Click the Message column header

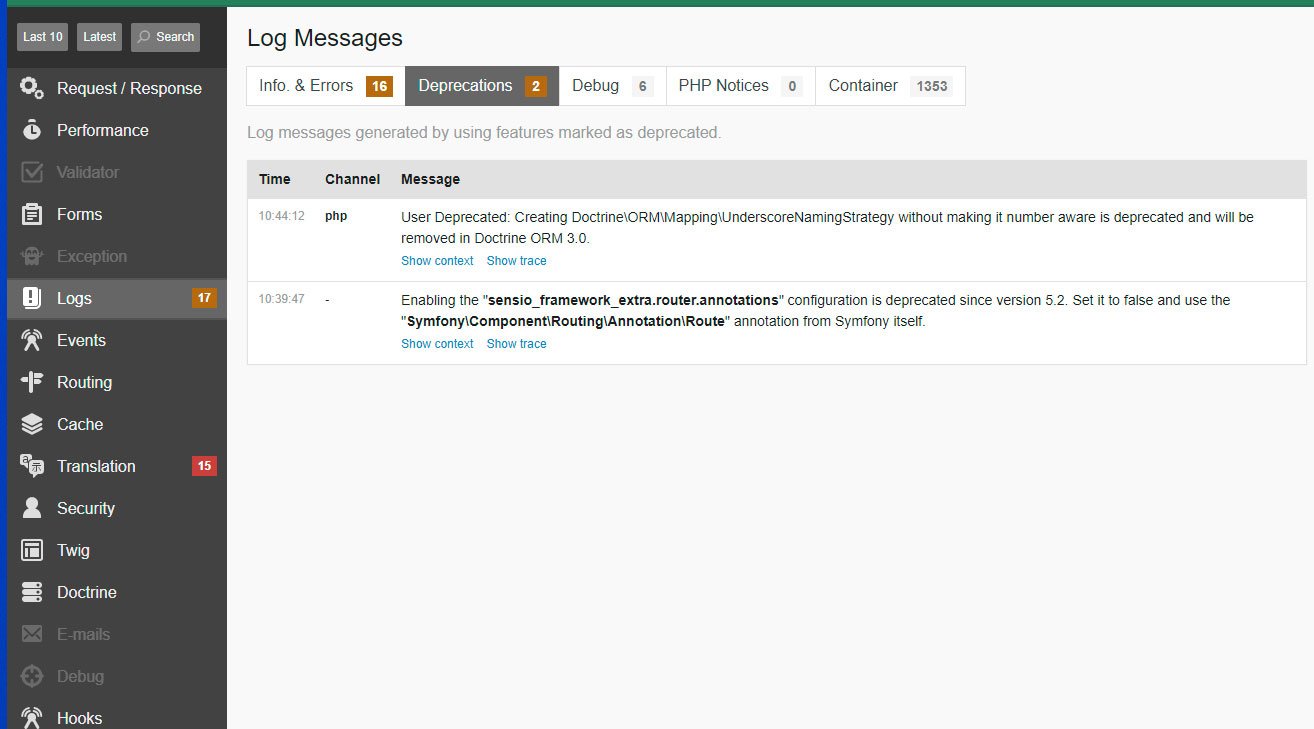pos(431,180)
